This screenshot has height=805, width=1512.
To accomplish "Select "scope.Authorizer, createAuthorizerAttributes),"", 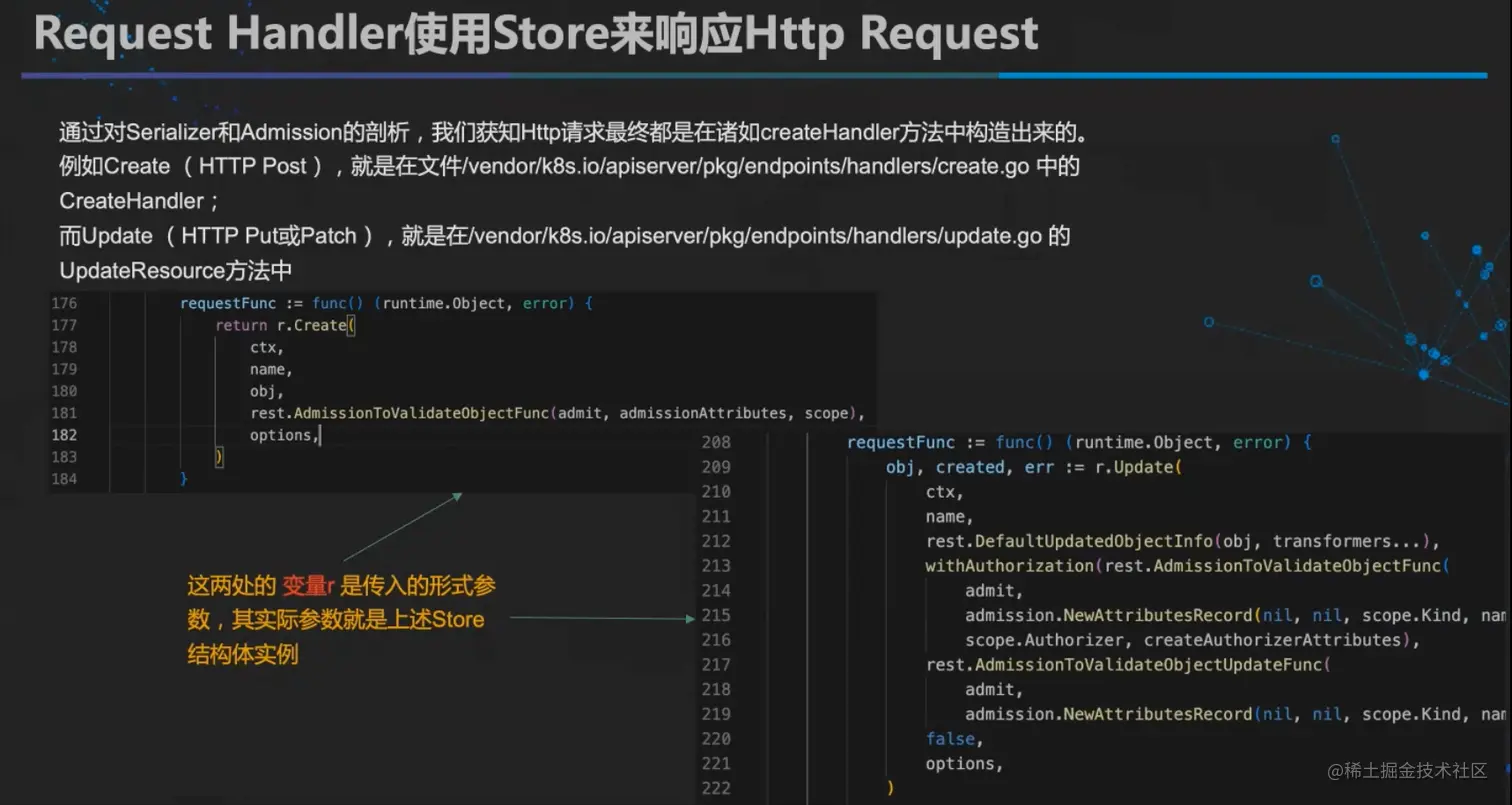I will pyautogui.click(x=1193, y=640).
